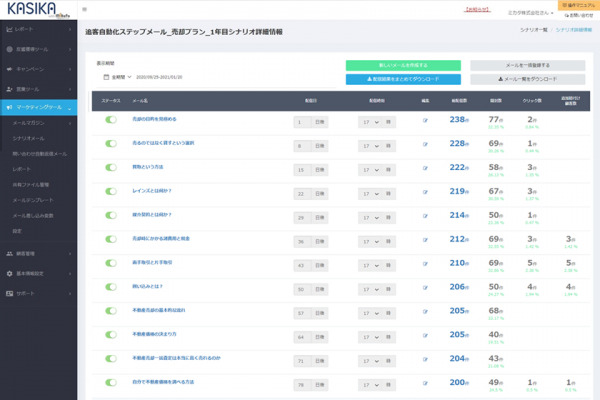Toggle status switch for 売却の目的を見極める
This screenshot has height=400, width=600.
(111, 120)
